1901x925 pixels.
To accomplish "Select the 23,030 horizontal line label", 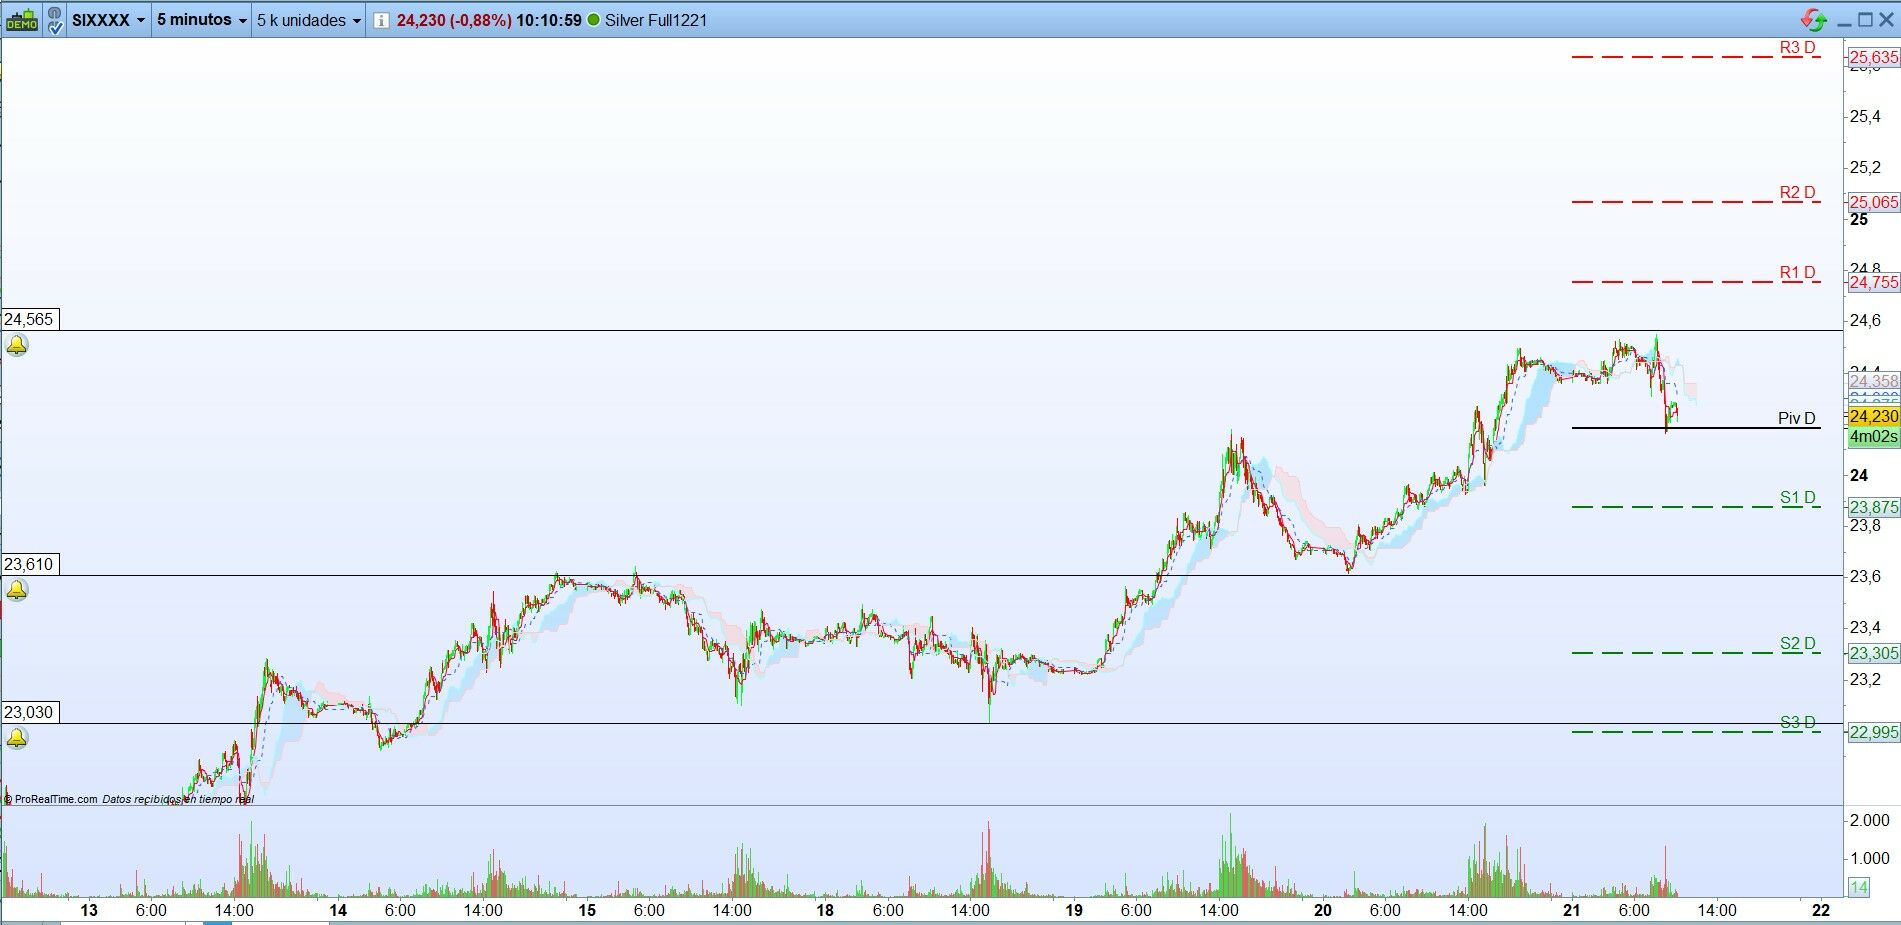I will coord(29,712).
